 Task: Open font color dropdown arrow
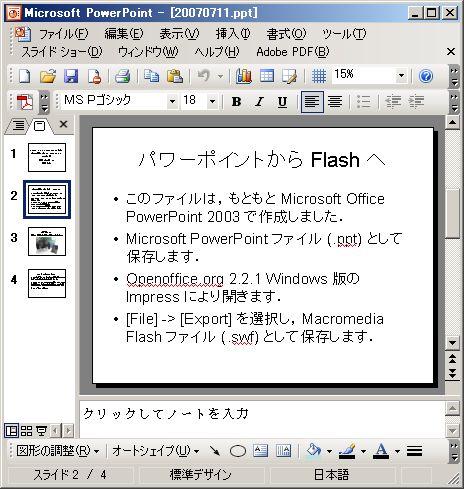[x=397, y=452]
